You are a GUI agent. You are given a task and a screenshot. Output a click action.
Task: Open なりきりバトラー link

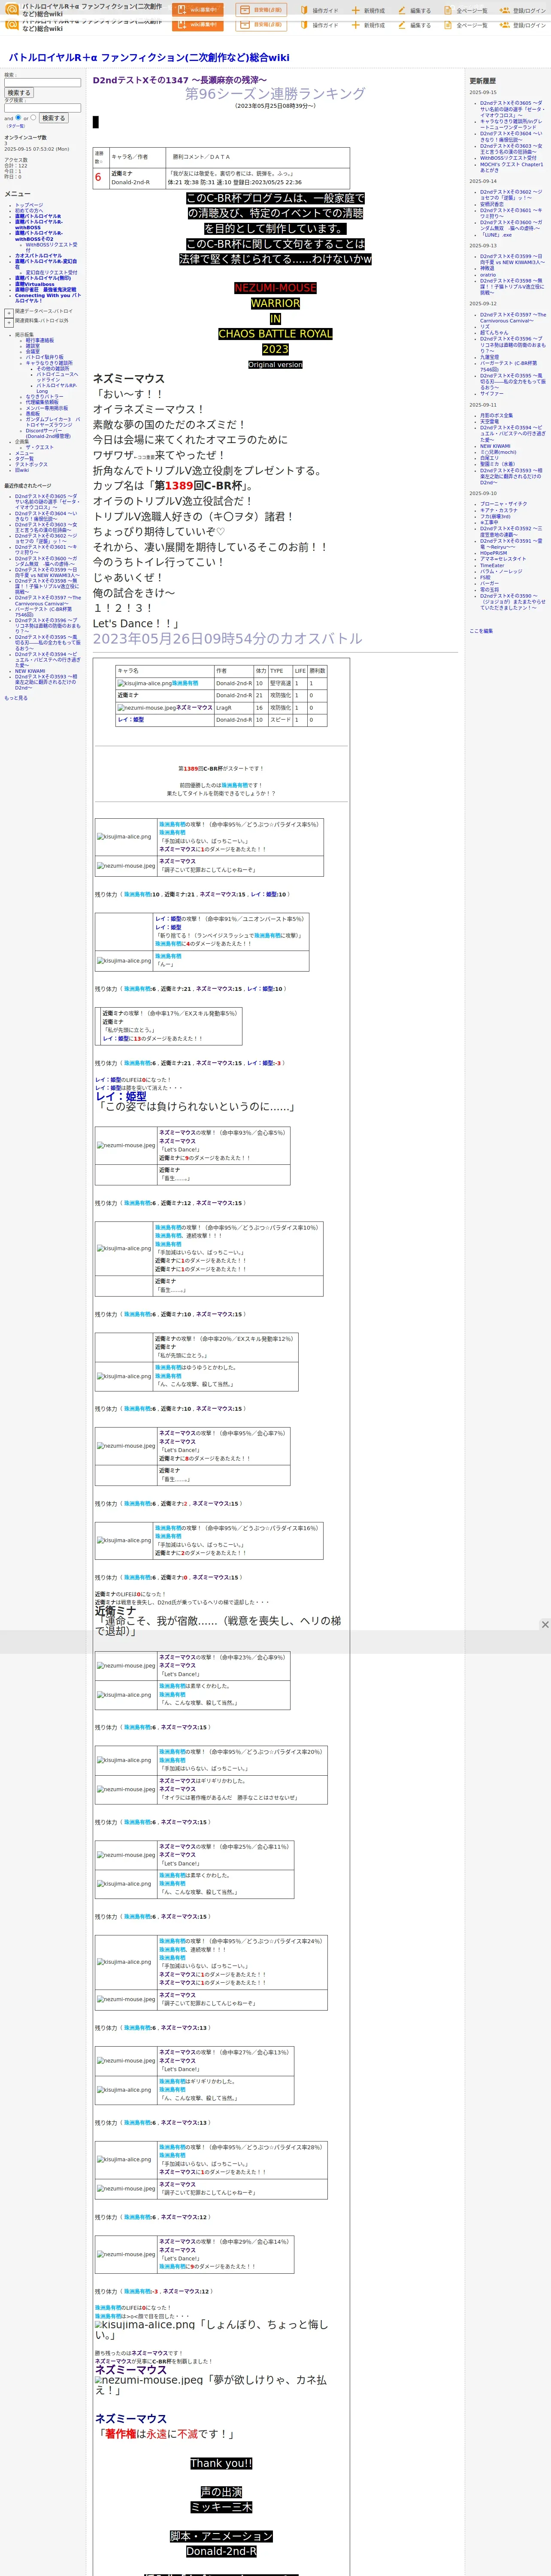(44, 397)
